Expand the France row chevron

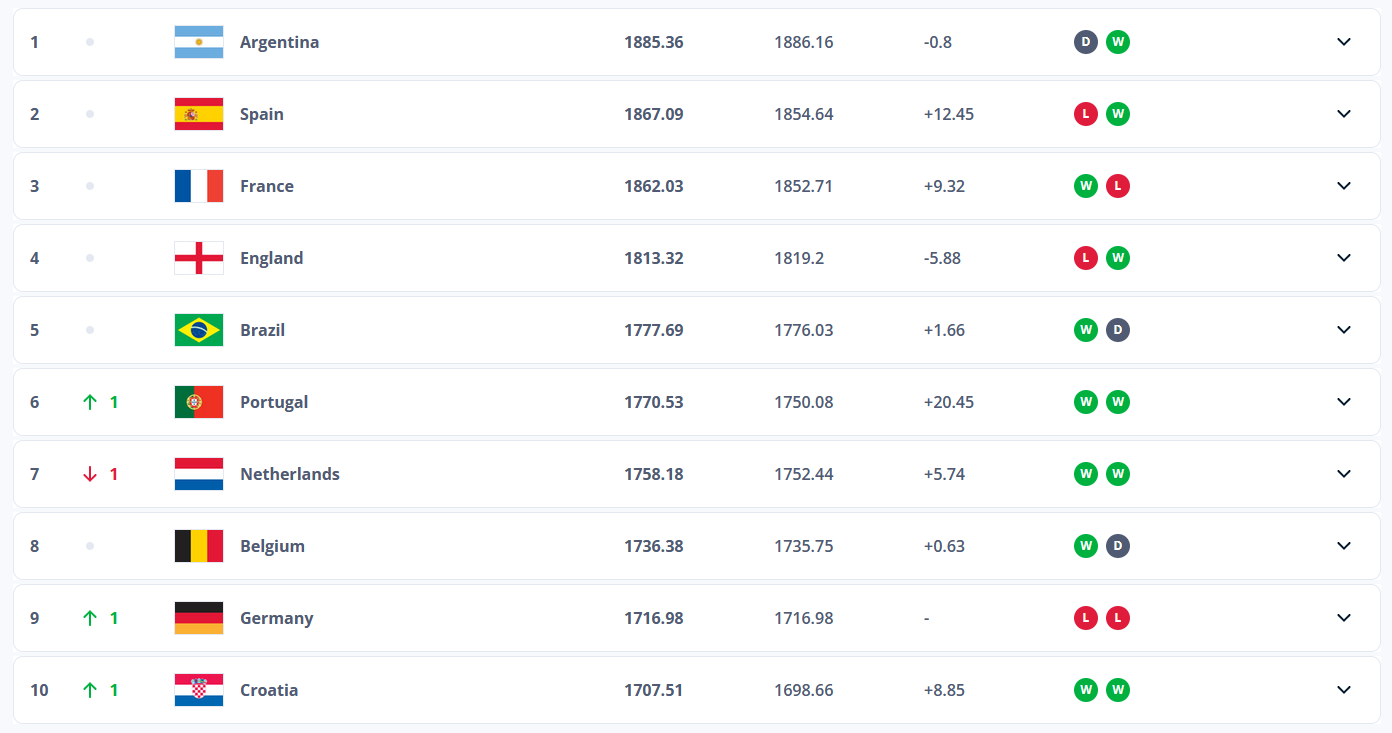click(1344, 186)
